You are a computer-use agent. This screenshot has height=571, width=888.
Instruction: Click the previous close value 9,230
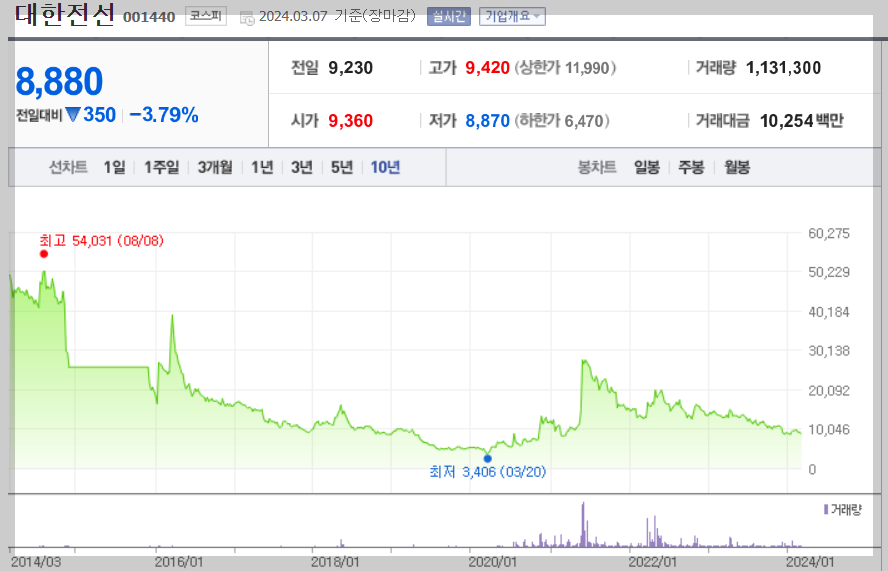[x=351, y=68]
